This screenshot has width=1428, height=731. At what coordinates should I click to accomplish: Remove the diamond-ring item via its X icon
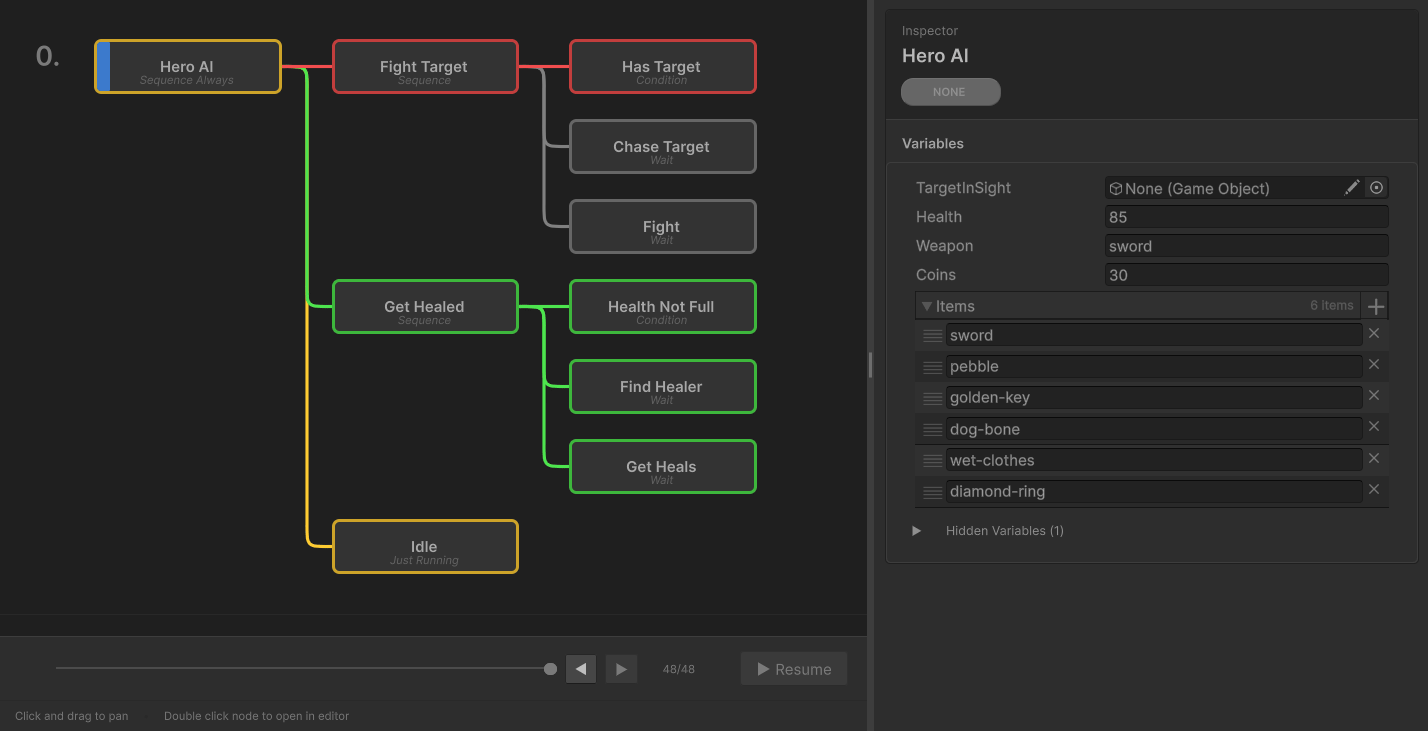click(x=1374, y=490)
